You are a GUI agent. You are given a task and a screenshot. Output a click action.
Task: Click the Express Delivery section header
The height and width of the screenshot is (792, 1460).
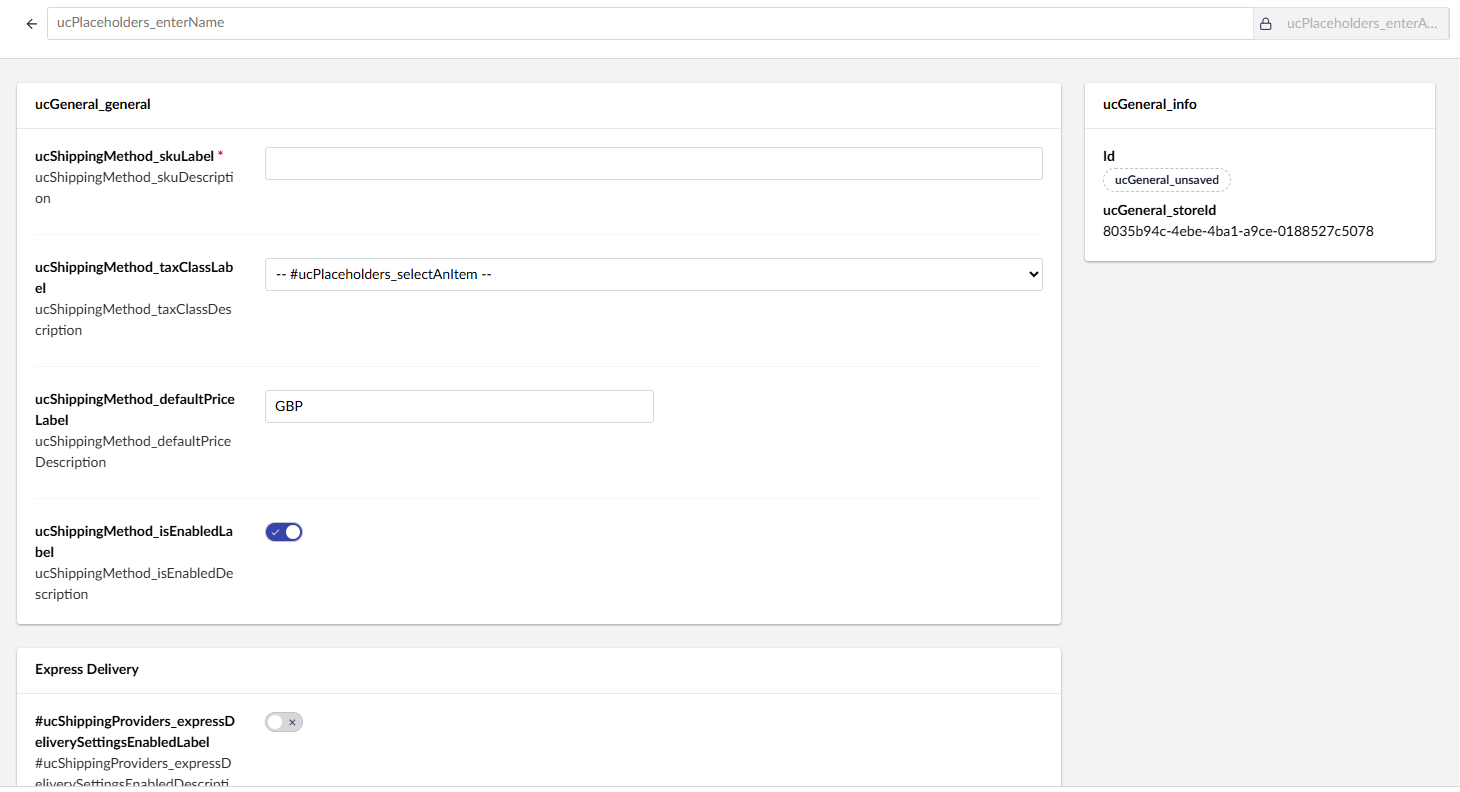(x=87, y=669)
